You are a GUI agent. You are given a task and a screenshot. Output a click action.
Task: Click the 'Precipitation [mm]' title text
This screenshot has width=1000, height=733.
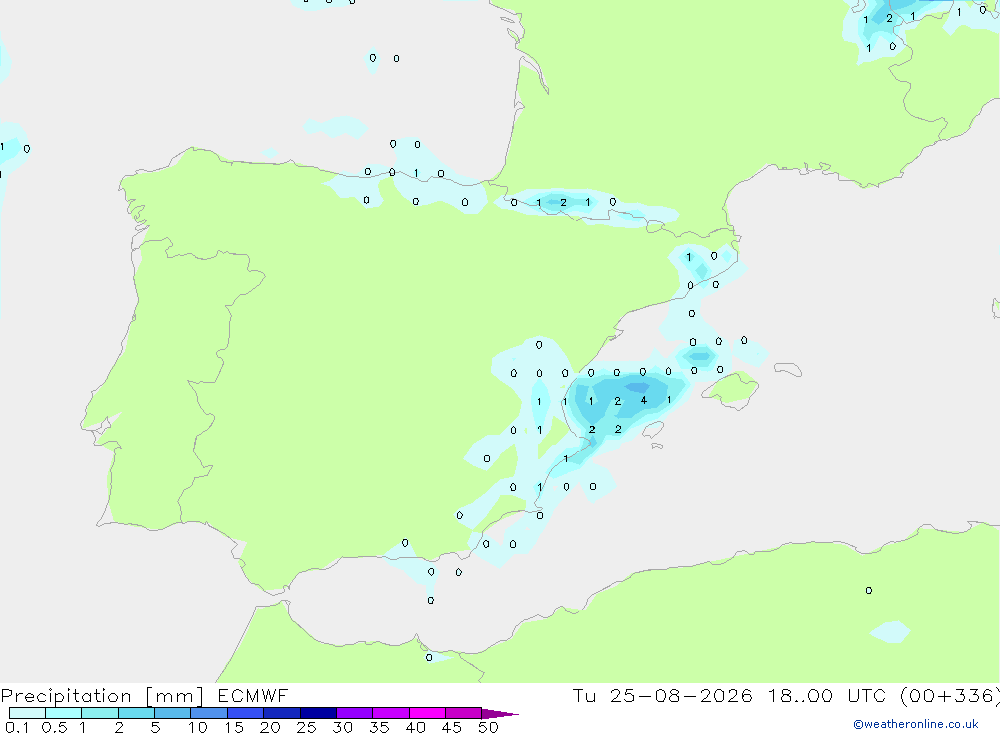[x=102, y=696]
